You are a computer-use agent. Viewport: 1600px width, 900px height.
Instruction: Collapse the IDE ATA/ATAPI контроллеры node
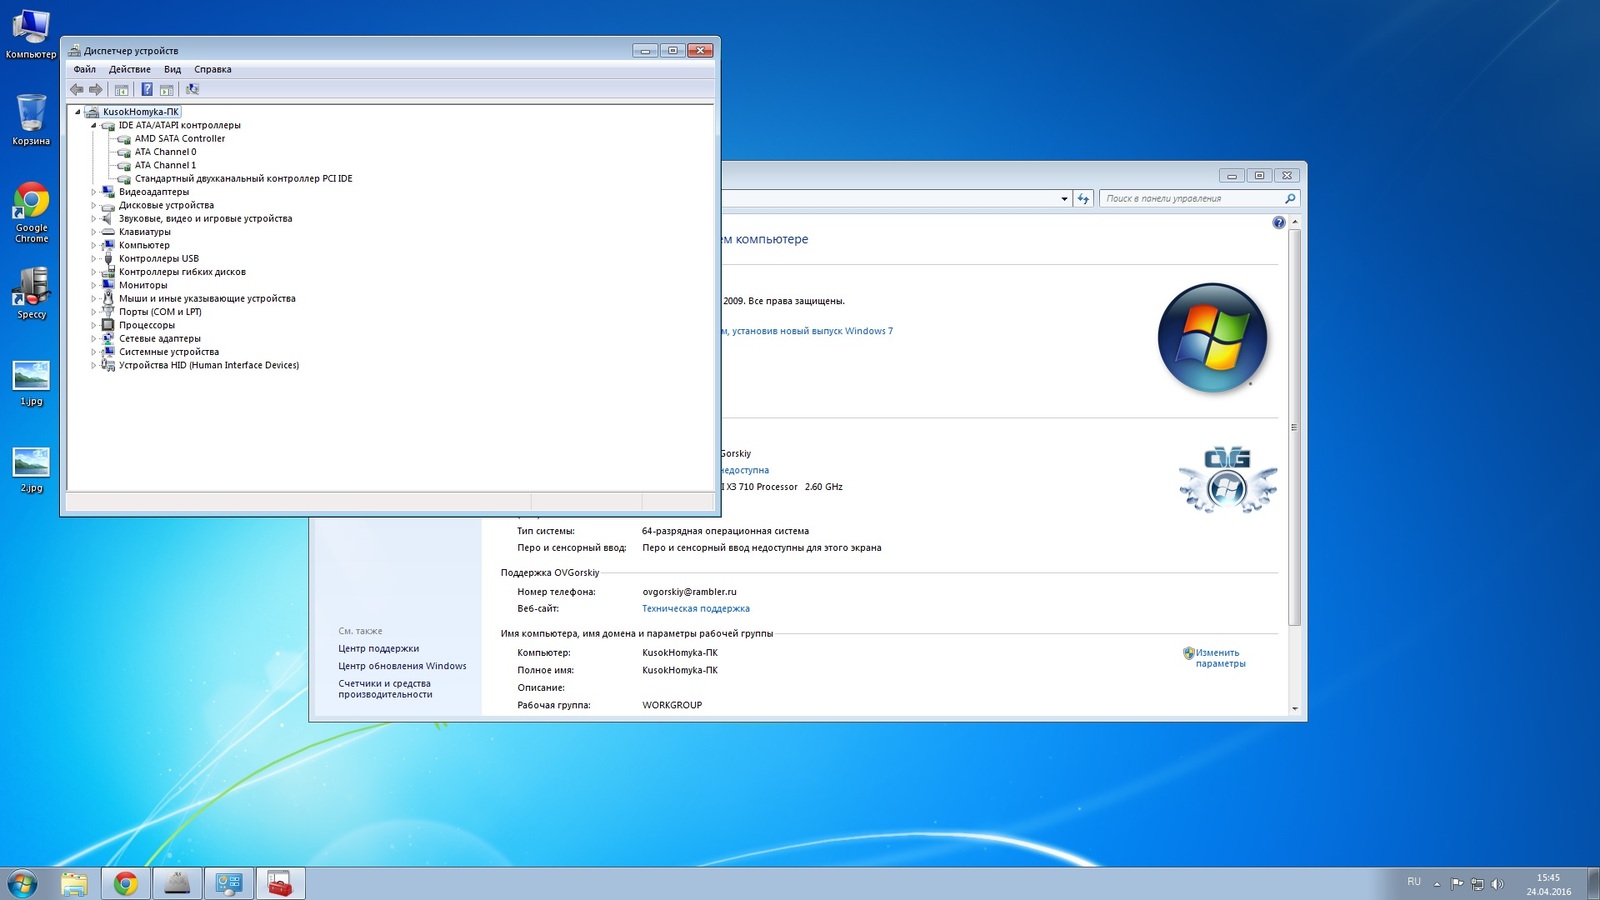click(94, 126)
